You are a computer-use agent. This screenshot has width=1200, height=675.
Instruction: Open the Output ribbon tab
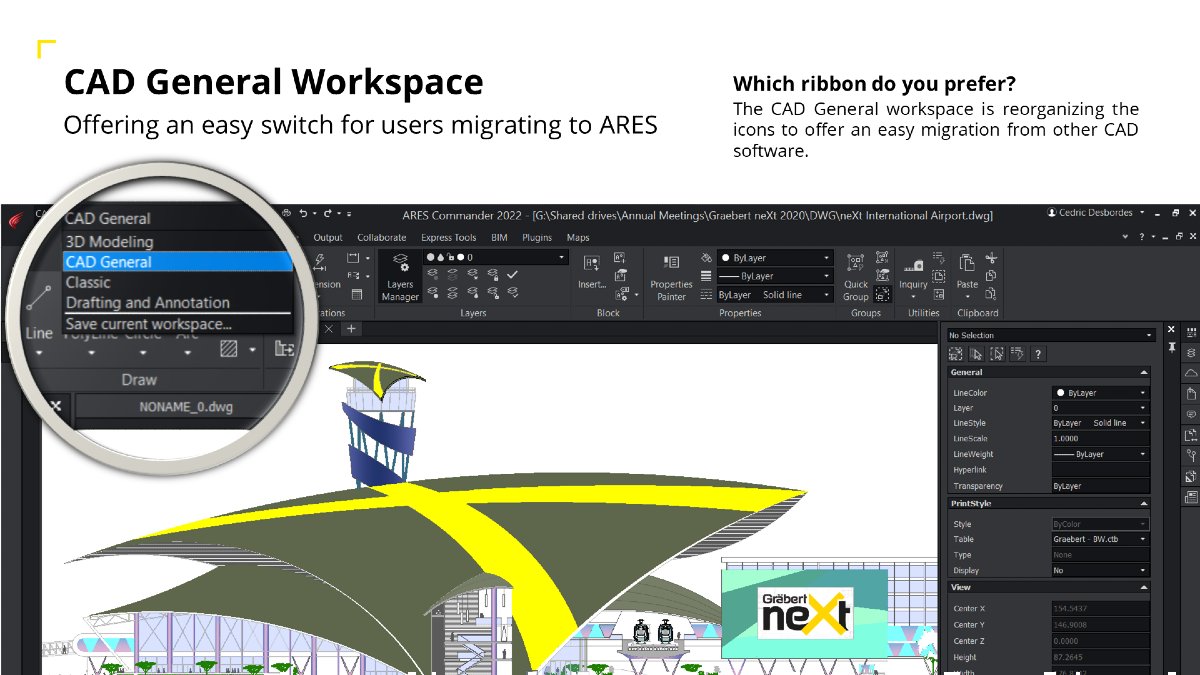[x=328, y=238]
